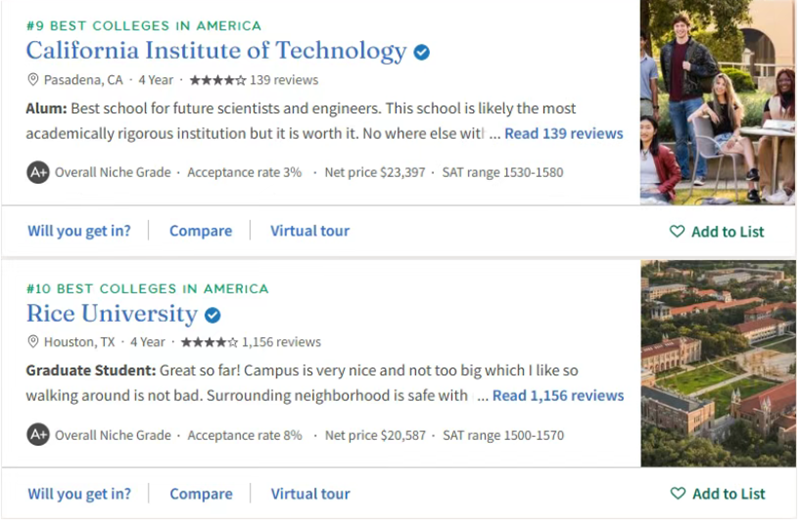Launch the Virtual tour for Caltech
This screenshot has width=800, height=523.
coord(310,231)
